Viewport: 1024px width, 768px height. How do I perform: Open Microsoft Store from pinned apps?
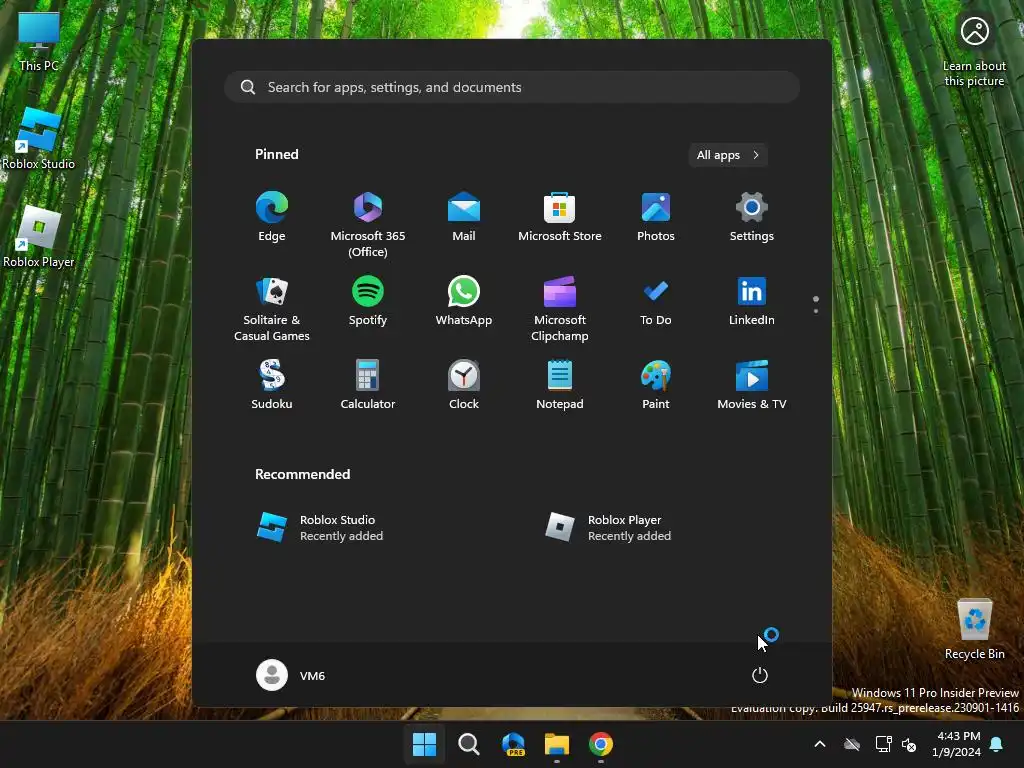click(560, 217)
